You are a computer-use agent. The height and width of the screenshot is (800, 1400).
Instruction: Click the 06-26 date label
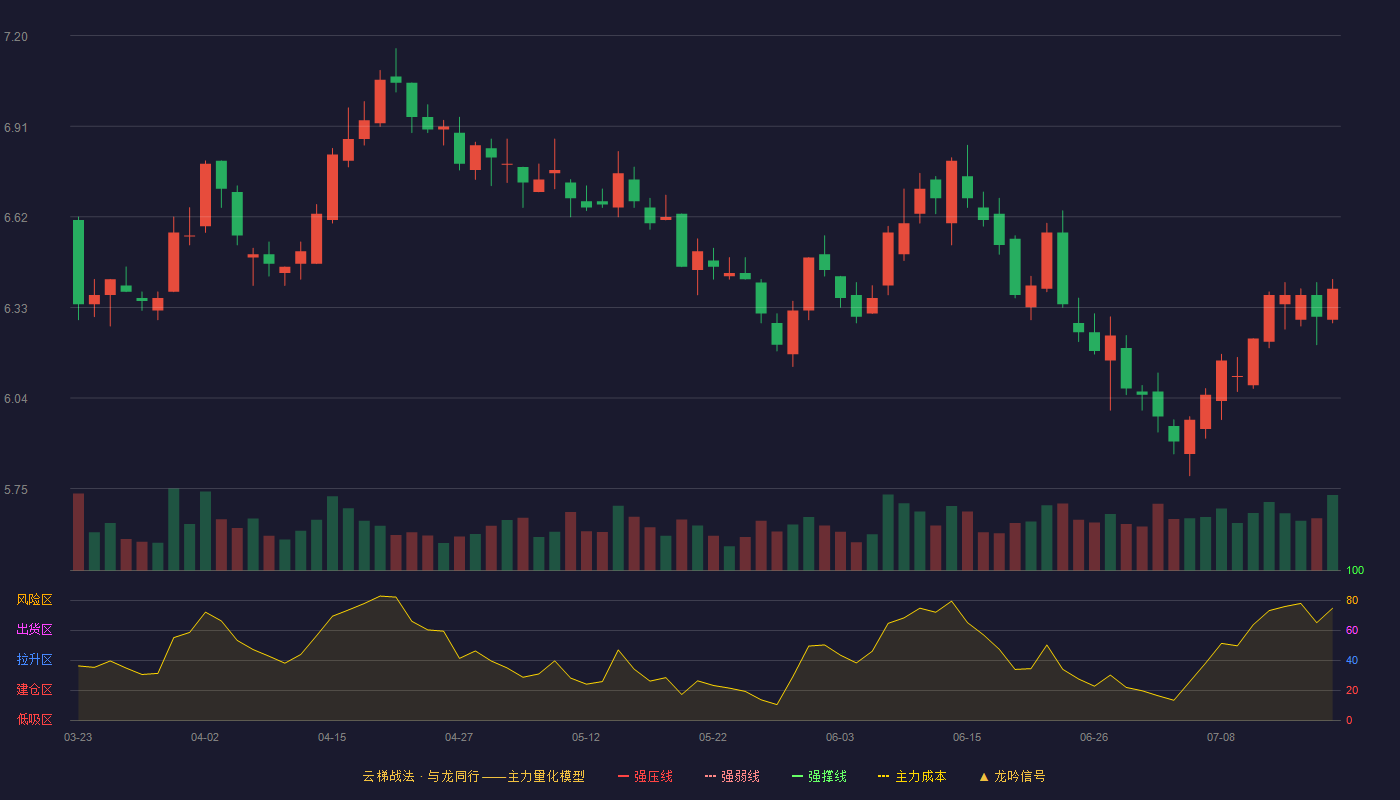click(x=1094, y=737)
